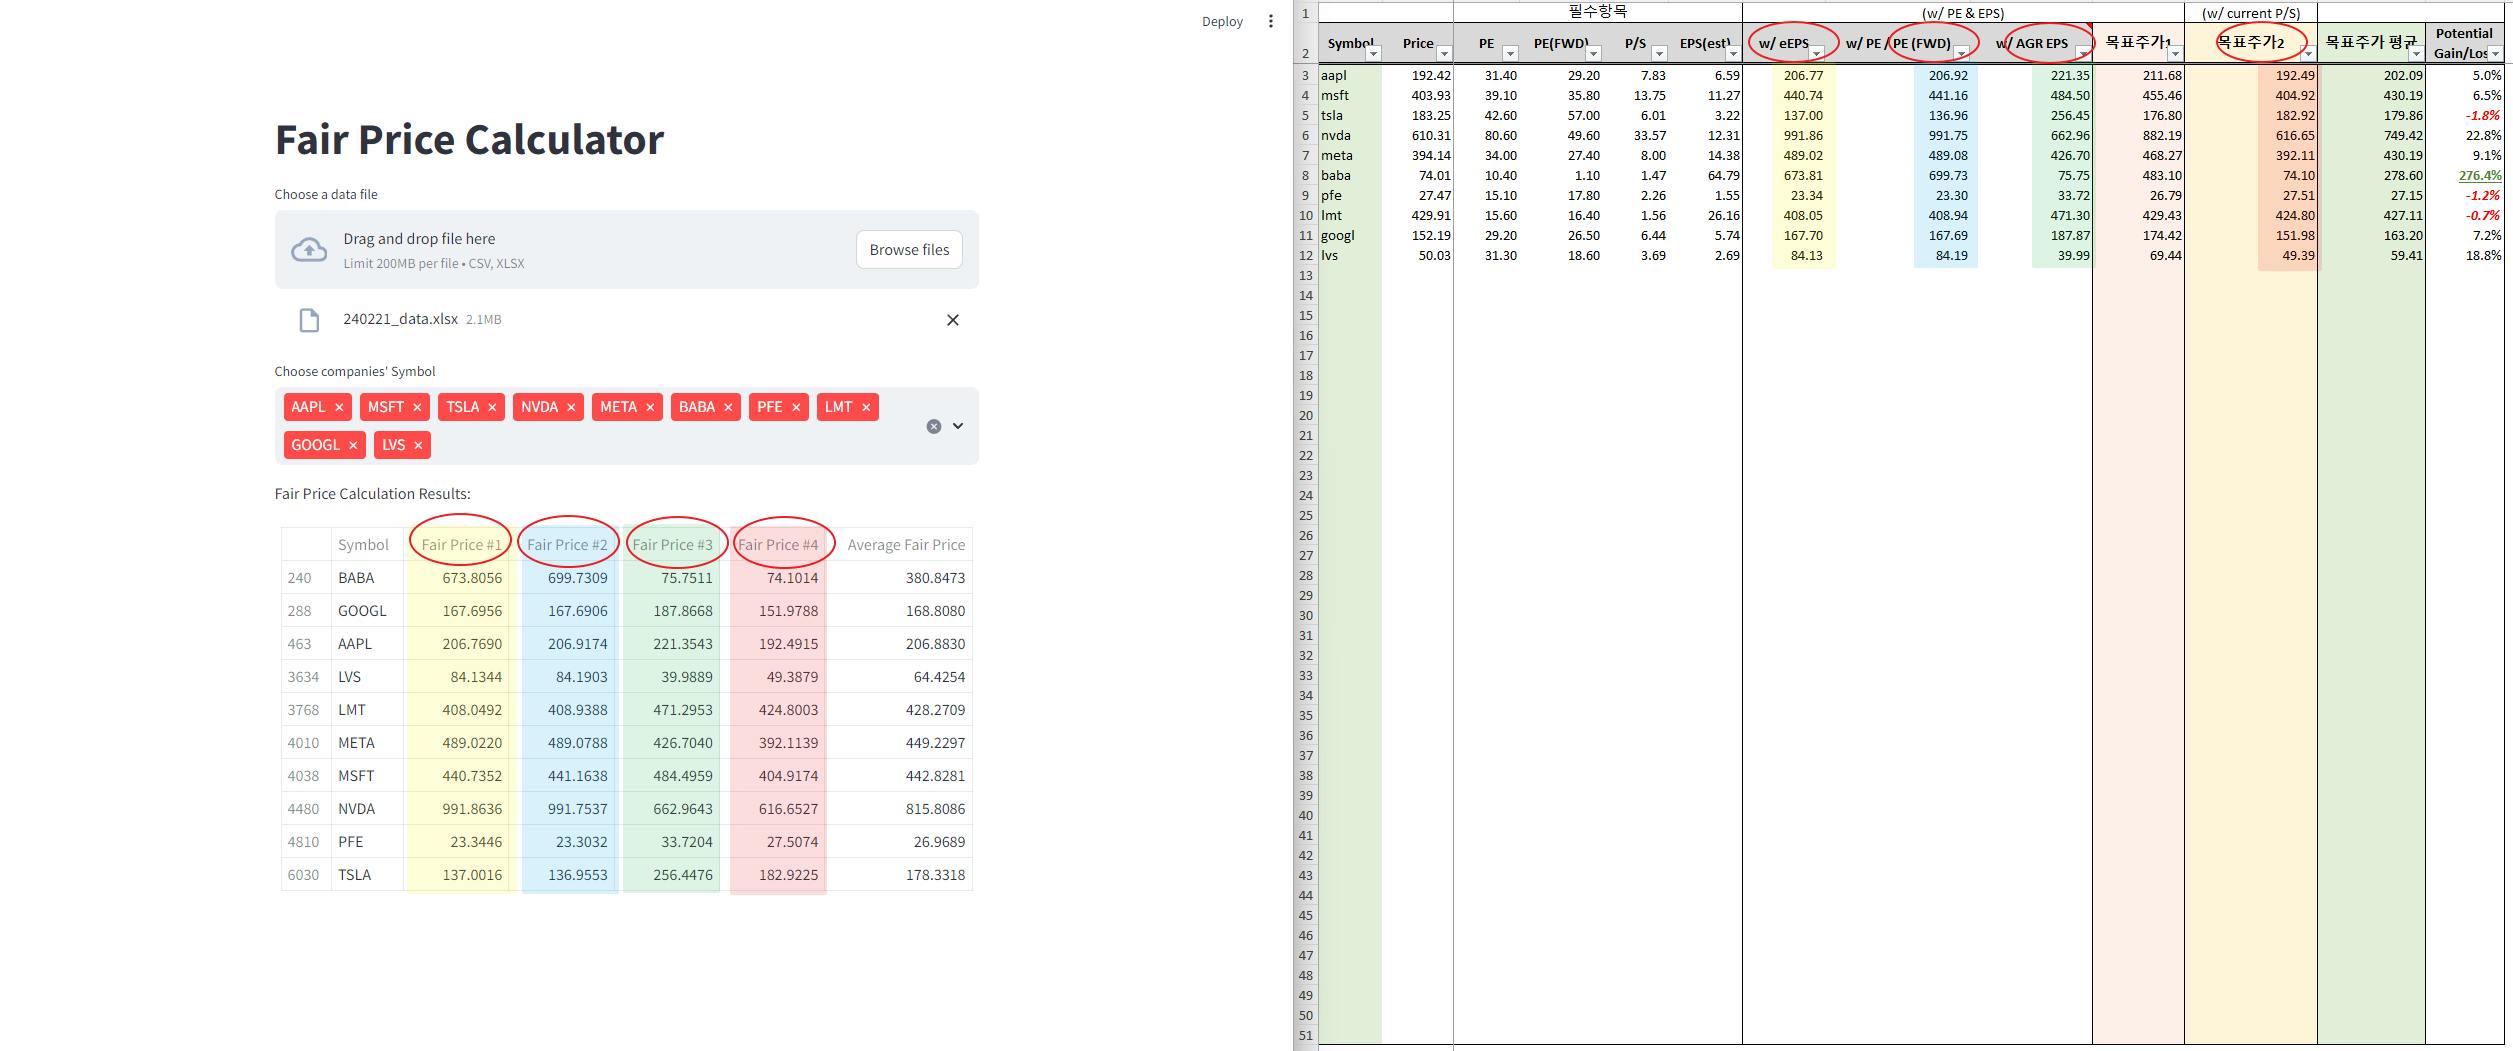
Task: Remove the GOOGL tag
Action: click(x=353, y=445)
